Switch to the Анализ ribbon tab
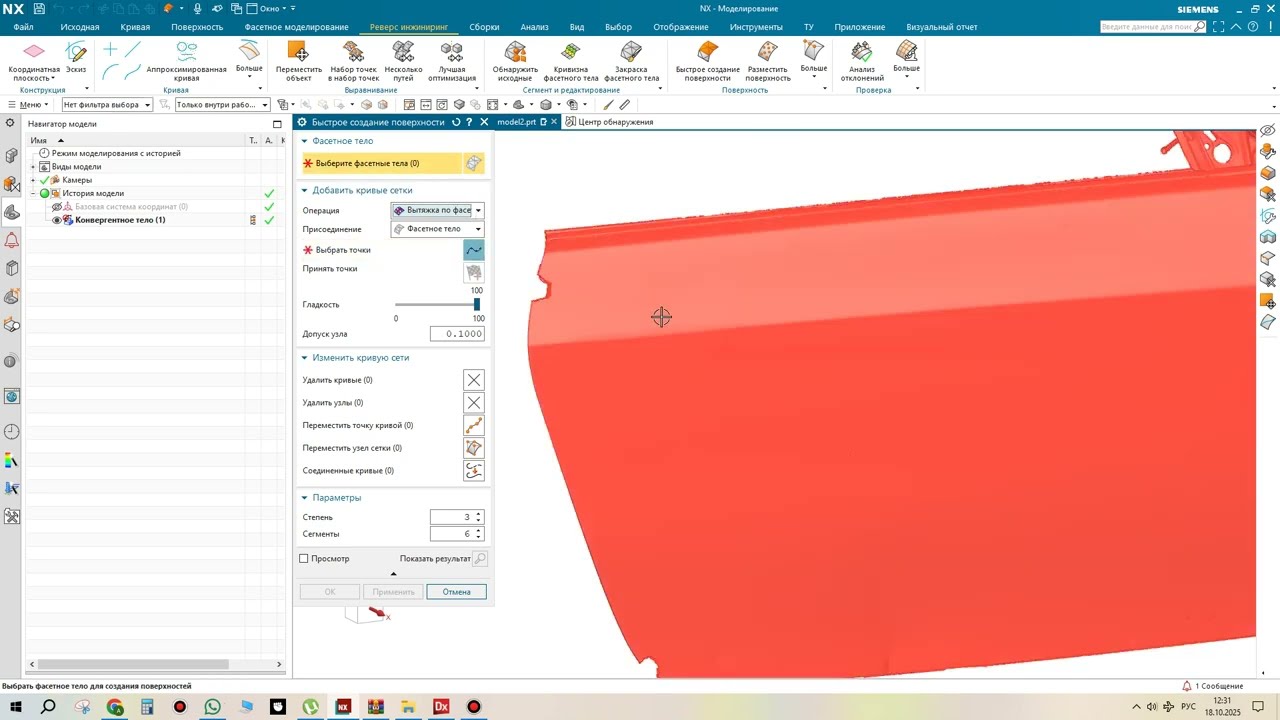The image size is (1280, 720). pyautogui.click(x=534, y=27)
